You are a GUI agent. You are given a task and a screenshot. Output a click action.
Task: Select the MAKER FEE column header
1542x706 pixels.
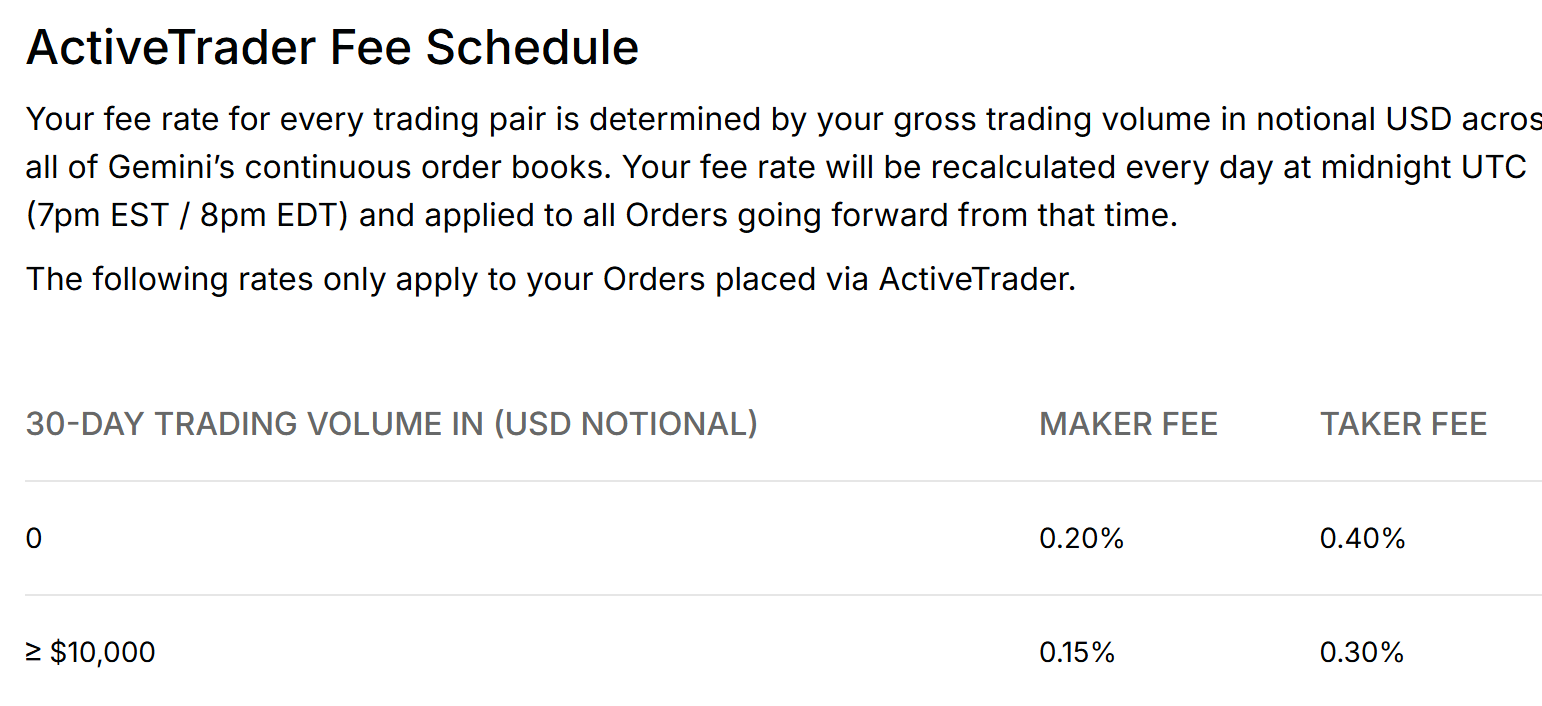[1128, 424]
